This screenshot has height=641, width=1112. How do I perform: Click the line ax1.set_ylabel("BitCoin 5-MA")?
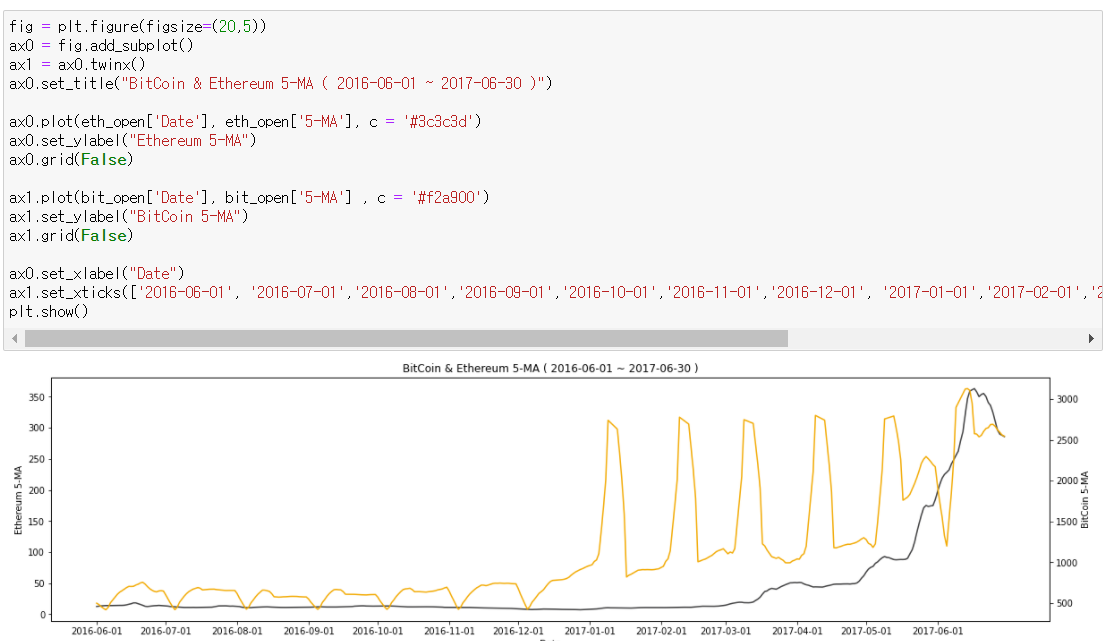[x=129, y=216]
